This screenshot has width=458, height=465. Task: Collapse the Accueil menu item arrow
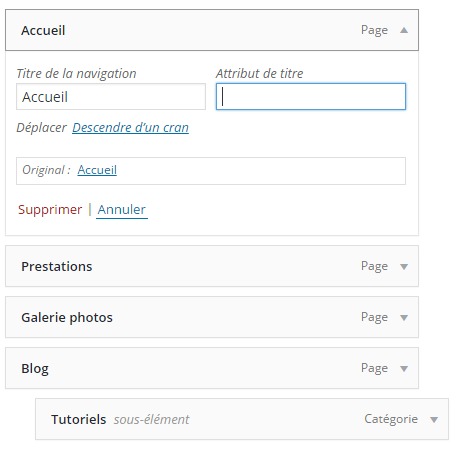(x=404, y=30)
